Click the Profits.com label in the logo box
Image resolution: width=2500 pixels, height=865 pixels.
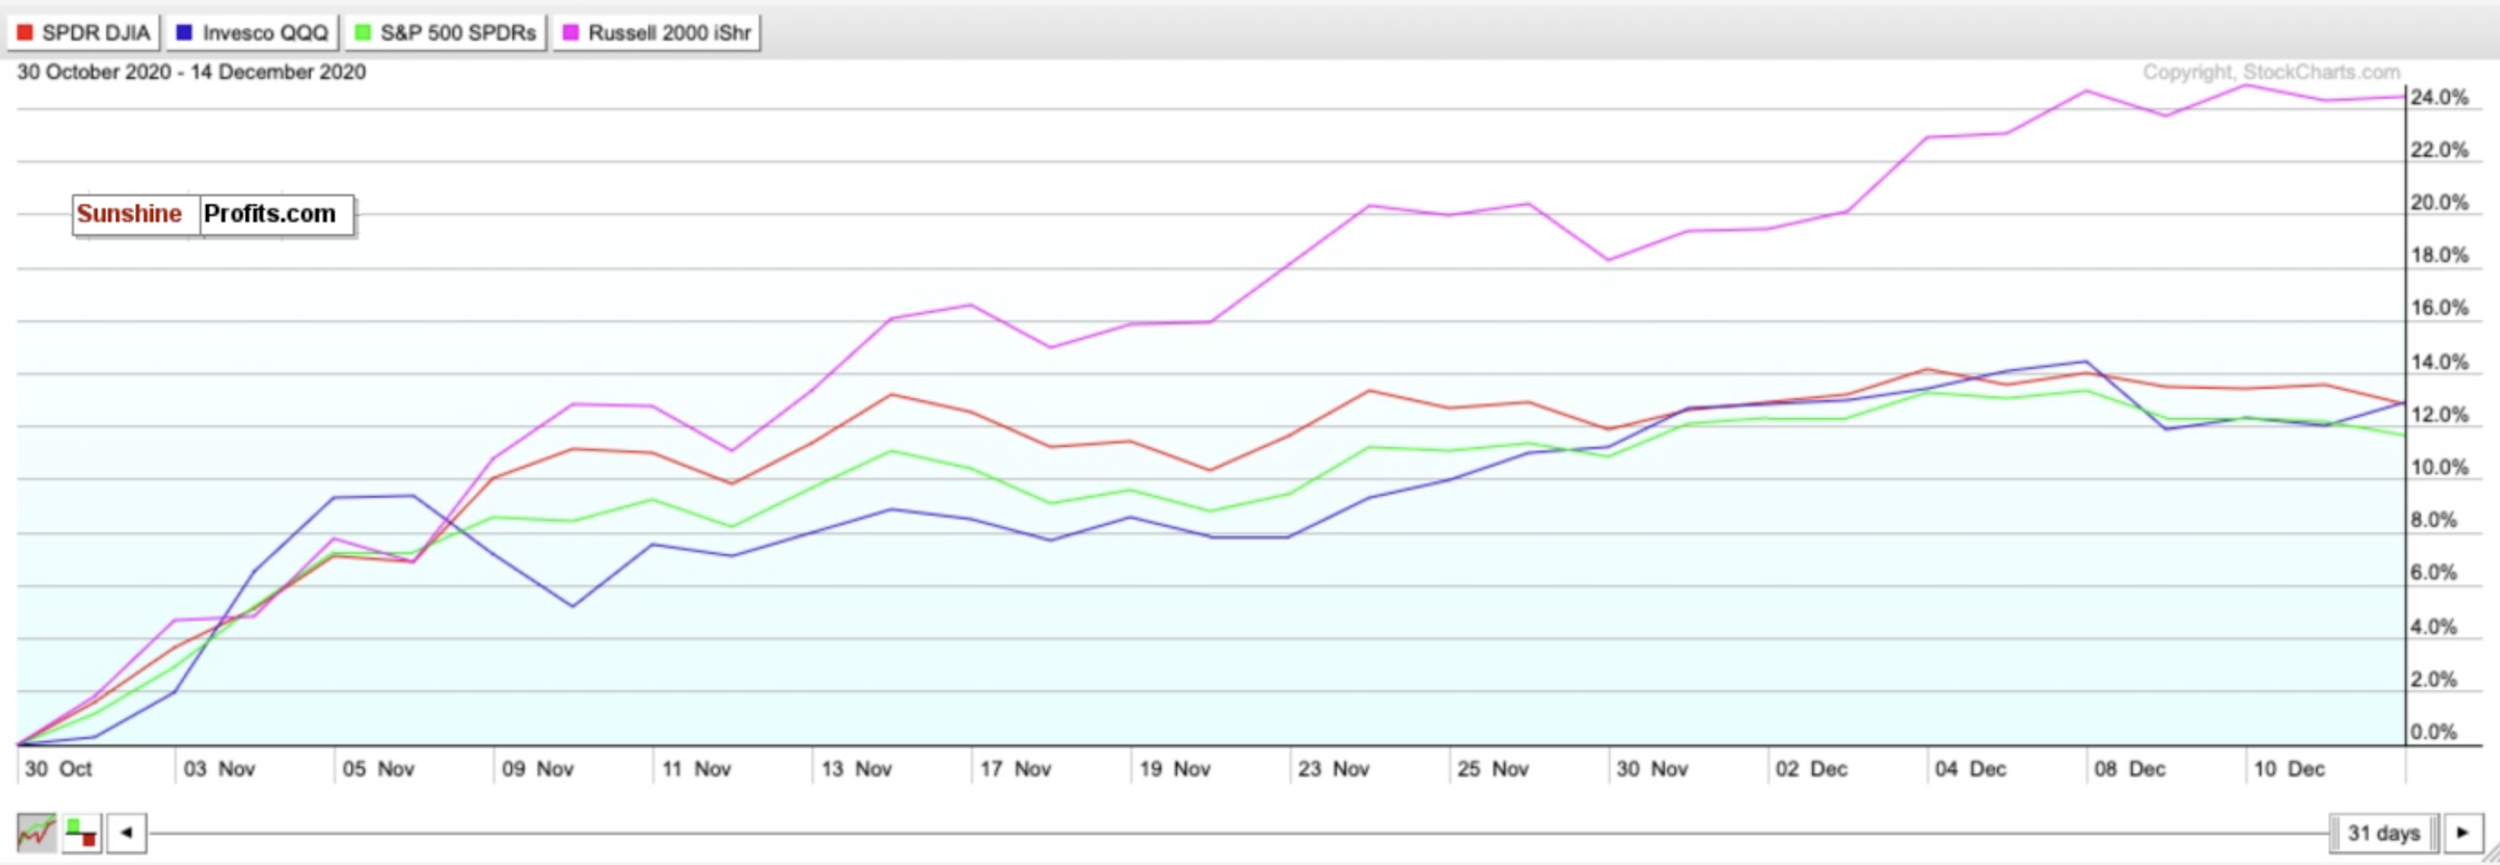pos(270,214)
